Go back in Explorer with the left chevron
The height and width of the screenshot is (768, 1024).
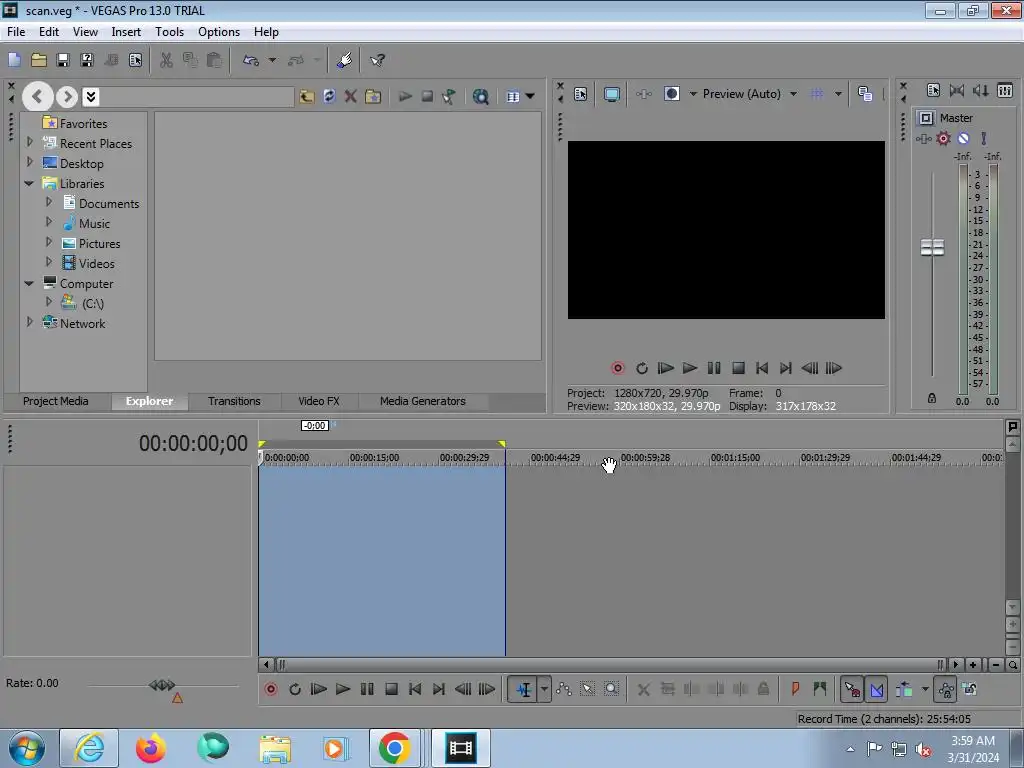pos(37,97)
